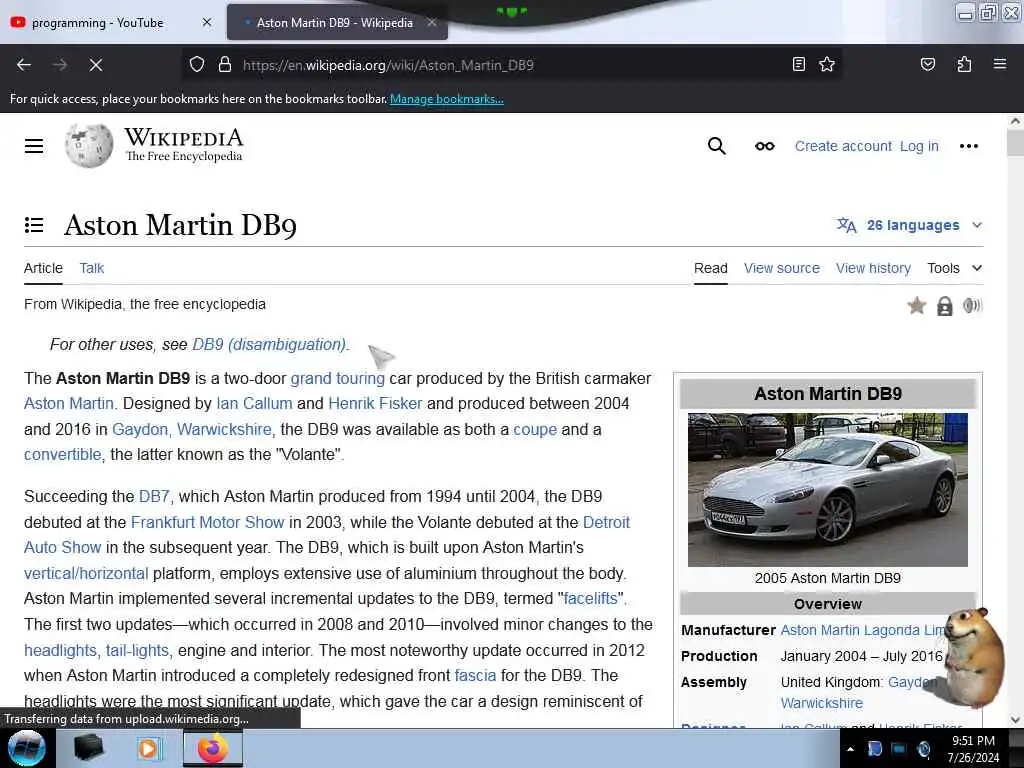Open the Pocket save icon
The width and height of the screenshot is (1024, 768).
click(927, 64)
